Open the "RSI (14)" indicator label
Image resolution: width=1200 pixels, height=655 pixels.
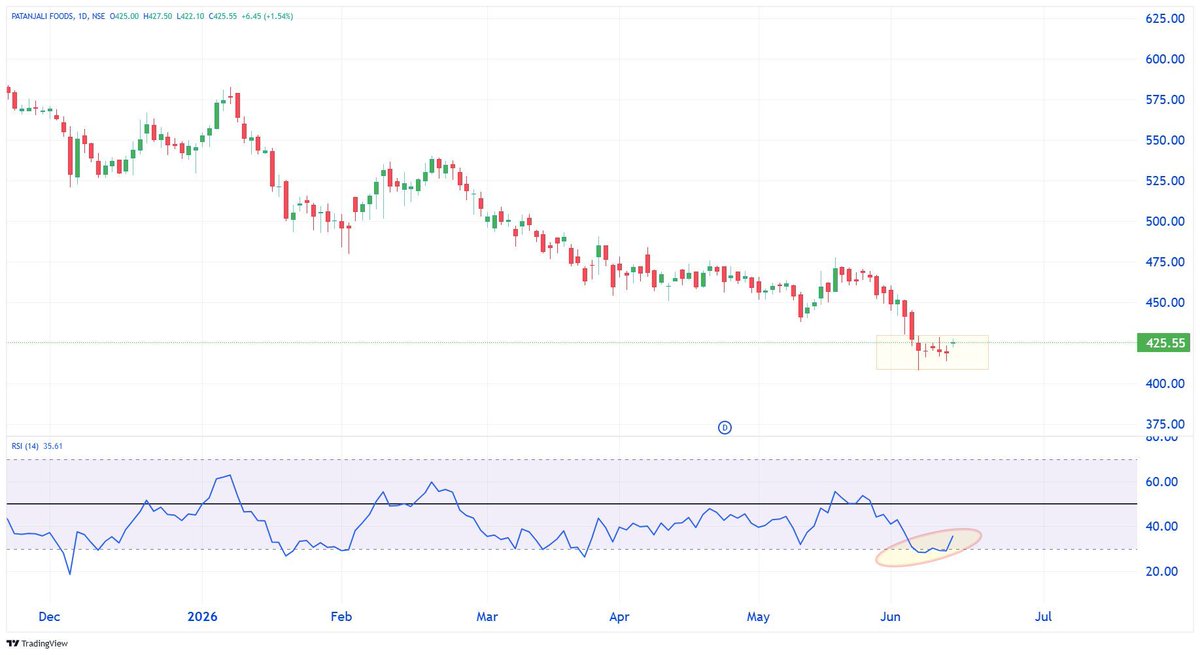click(x=27, y=447)
